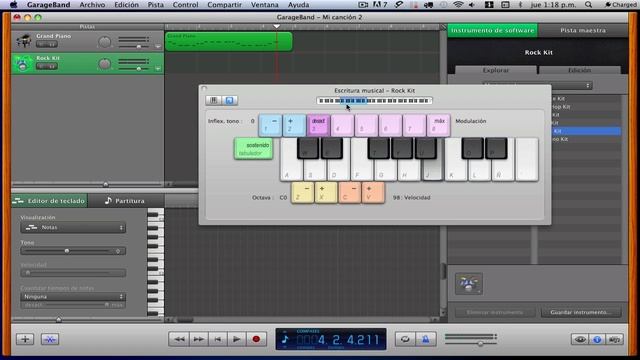
Task: Rewind the playhead
Action: tap(179, 339)
